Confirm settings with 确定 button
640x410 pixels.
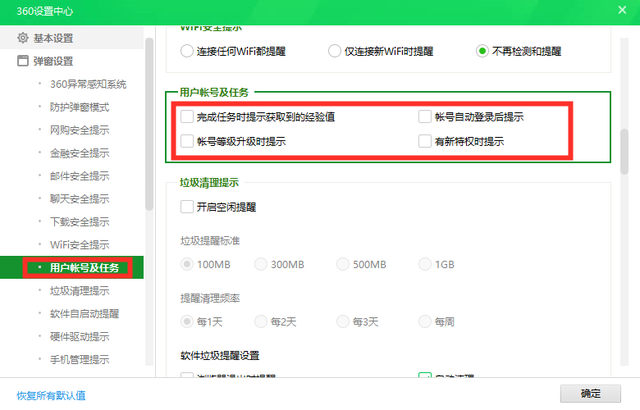(x=590, y=394)
